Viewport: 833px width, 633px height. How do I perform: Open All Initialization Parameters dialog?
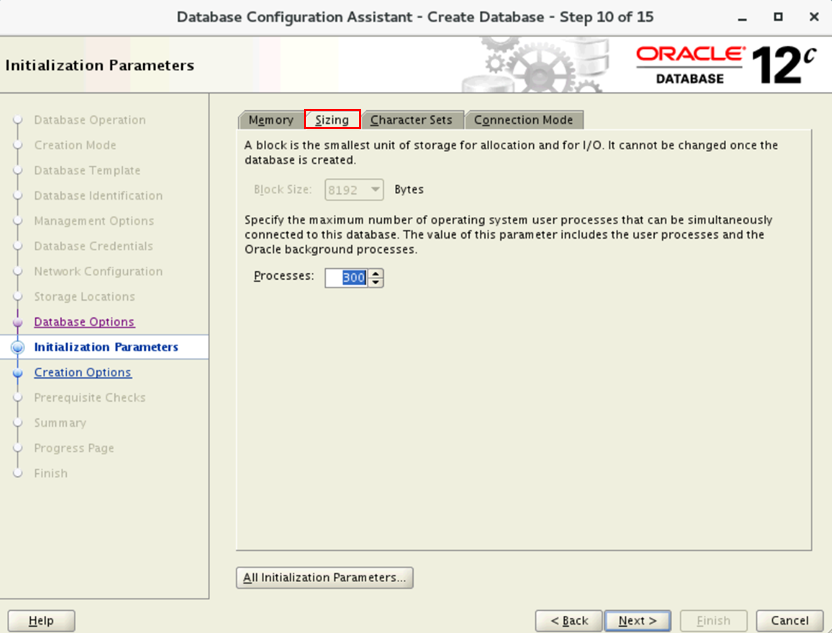coord(325,578)
